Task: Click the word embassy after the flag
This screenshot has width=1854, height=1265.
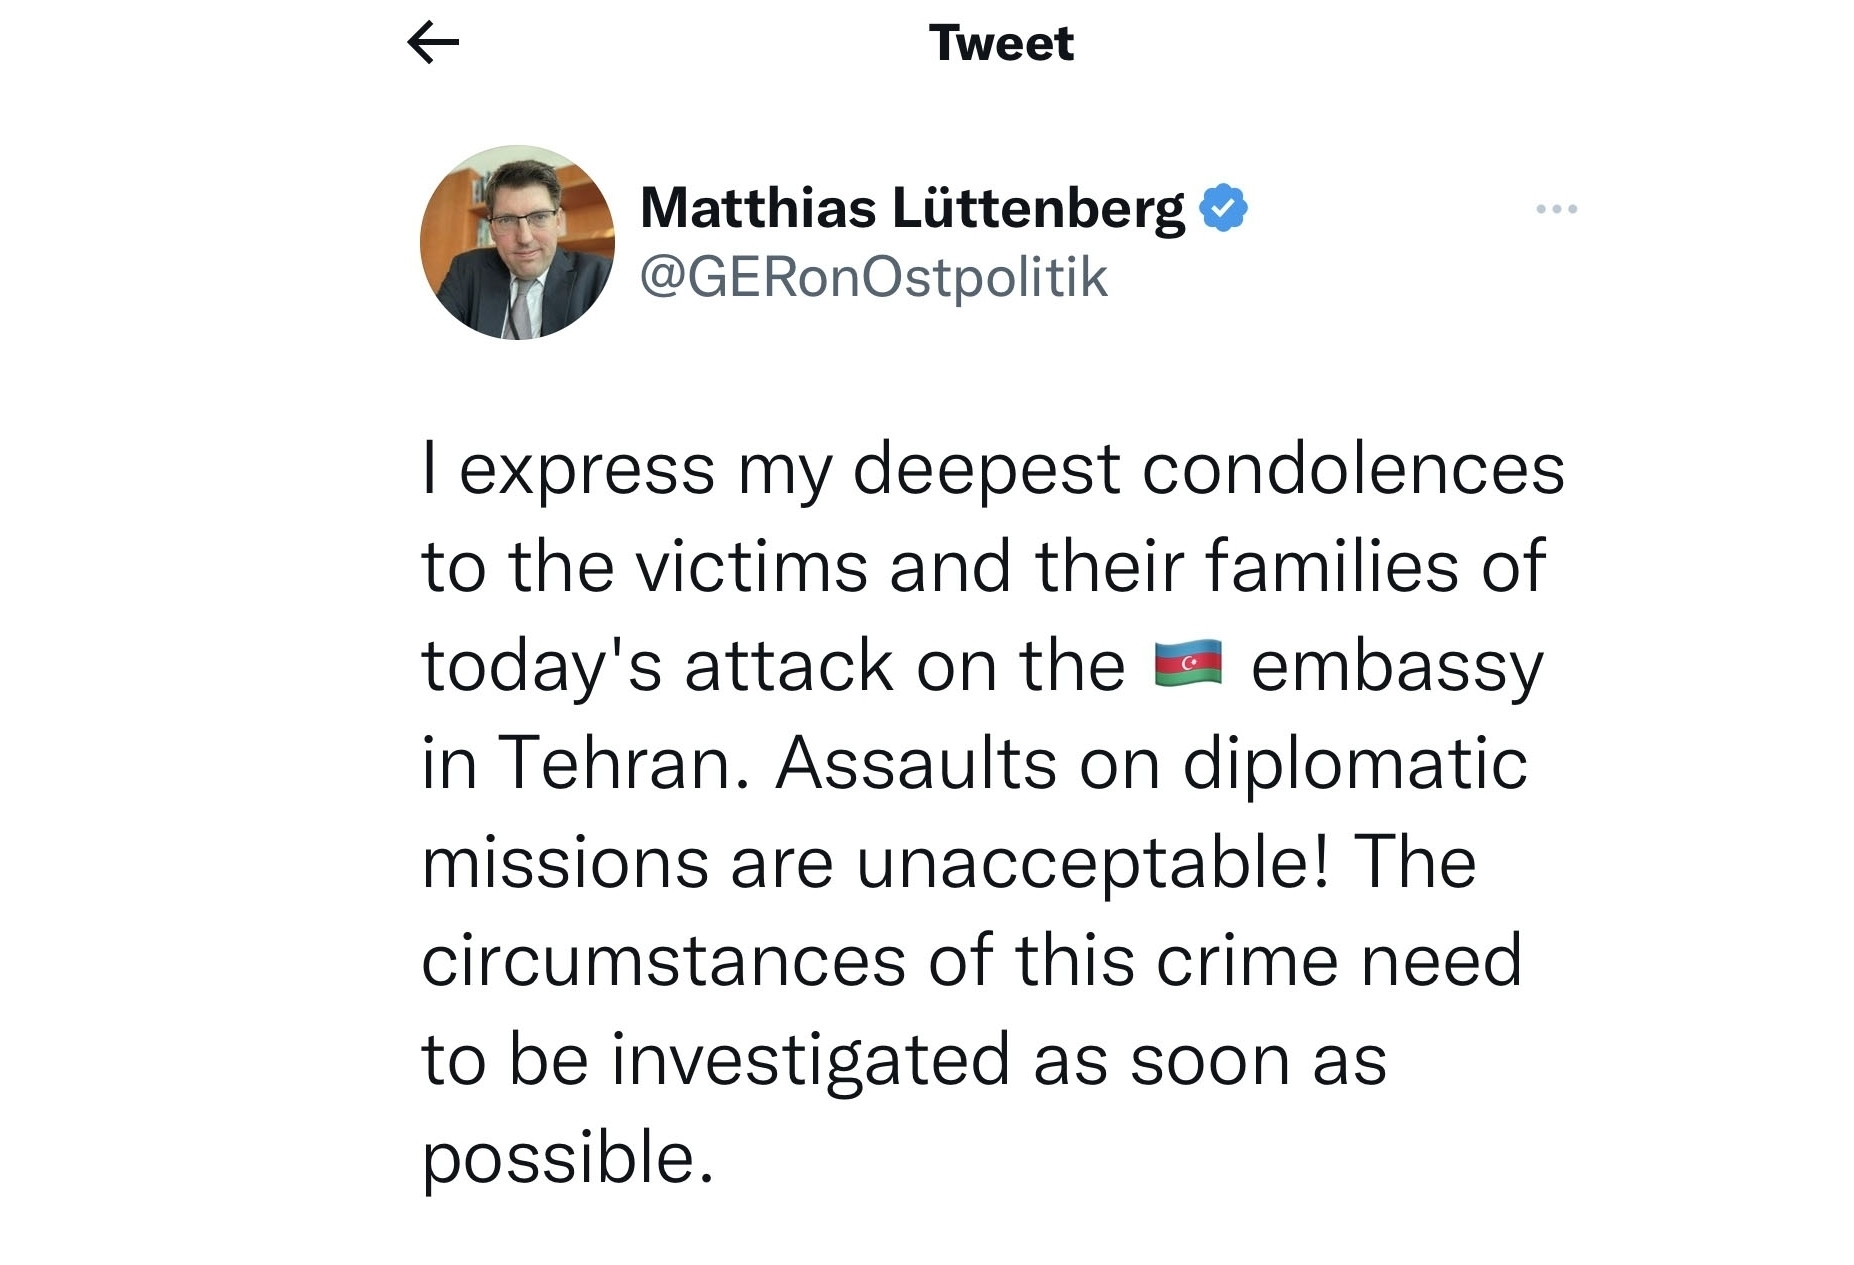Action: point(1397,668)
